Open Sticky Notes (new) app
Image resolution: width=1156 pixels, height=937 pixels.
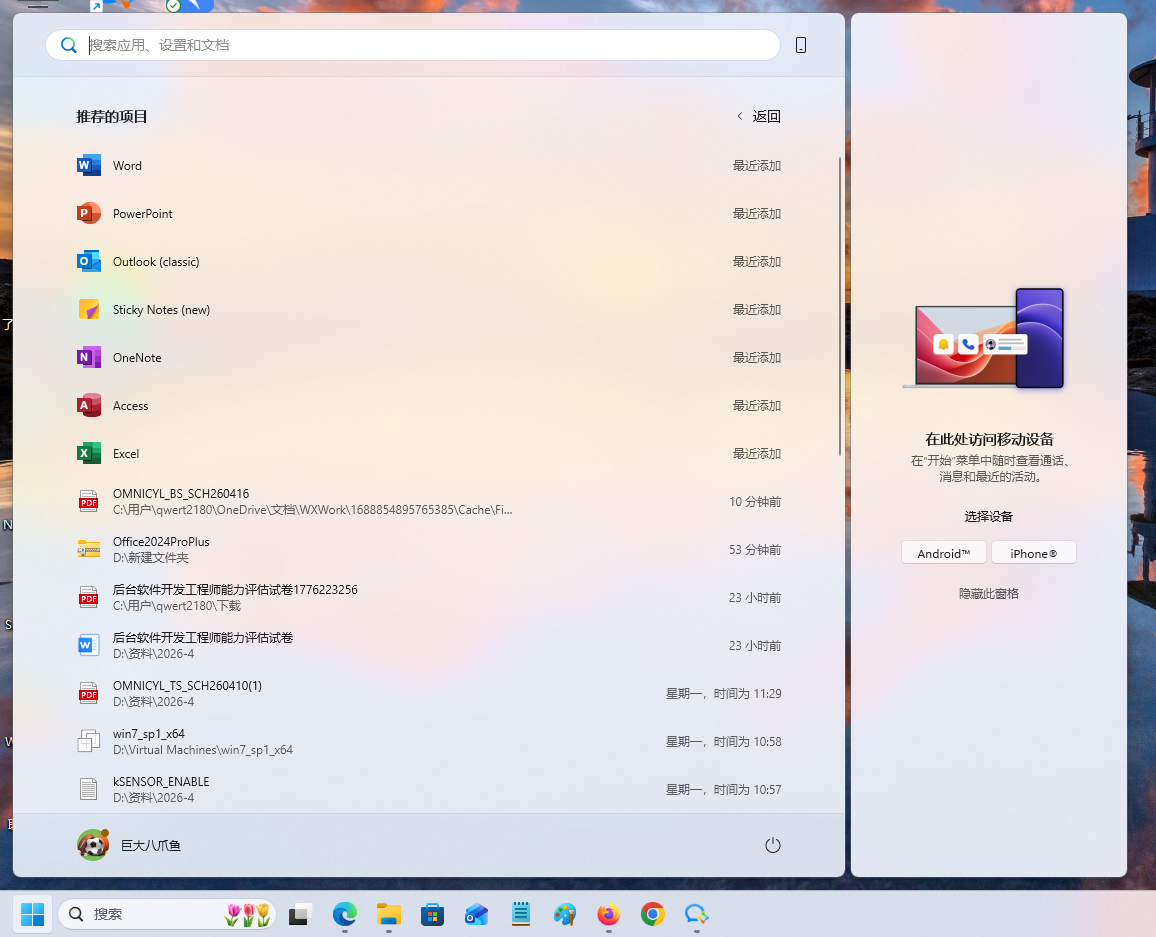(x=160, y=310)
